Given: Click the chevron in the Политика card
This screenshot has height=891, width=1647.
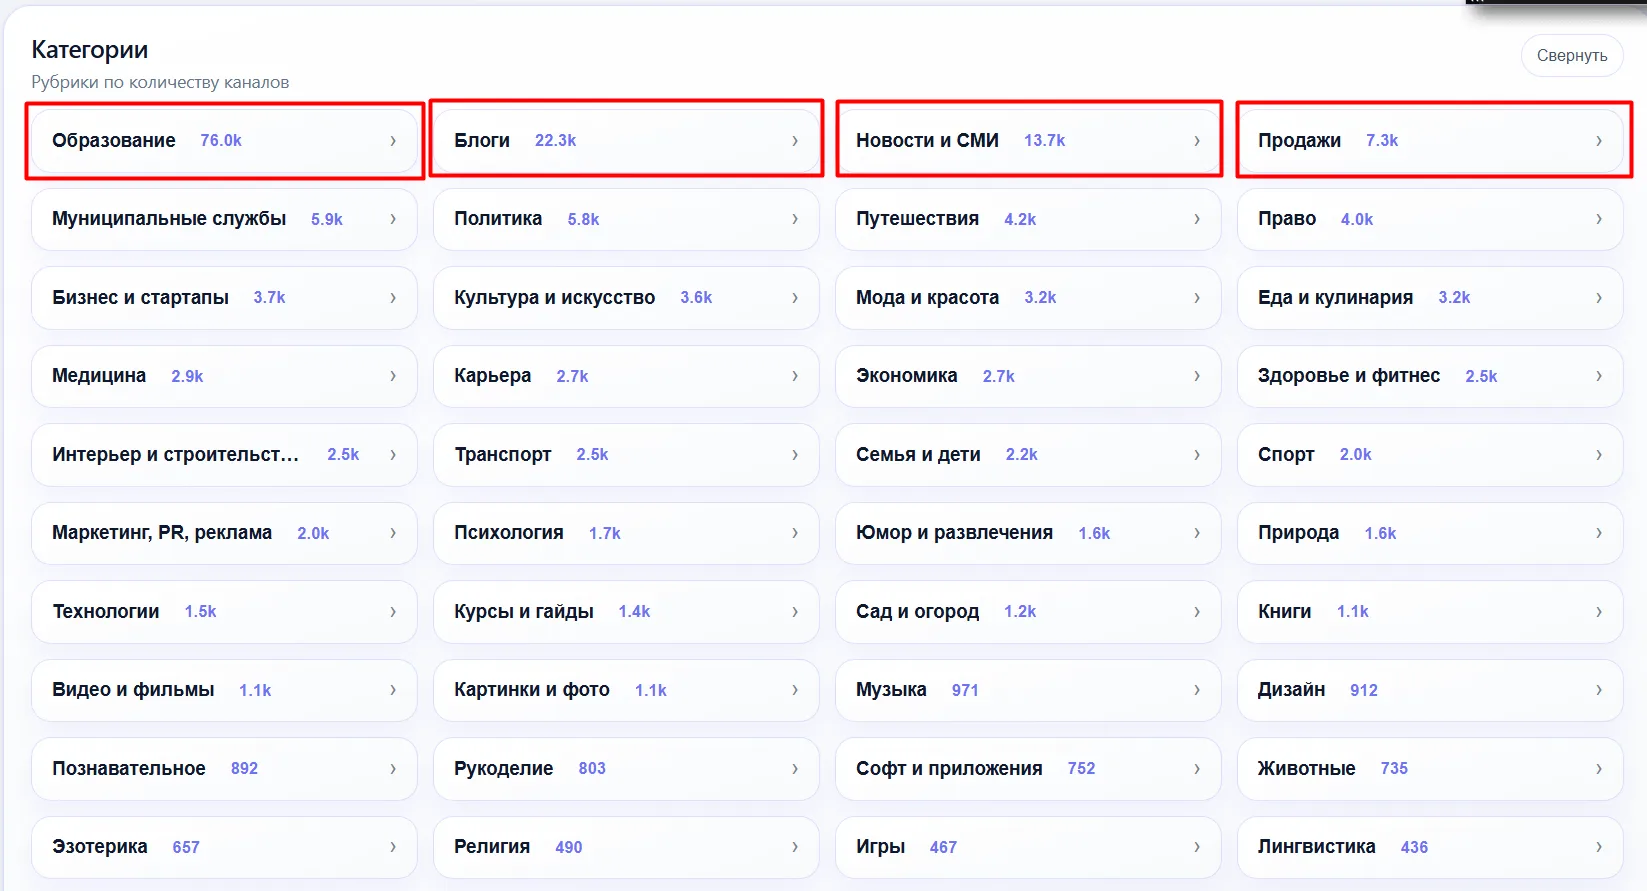Looking at the screenshot, I should [795, 219].
